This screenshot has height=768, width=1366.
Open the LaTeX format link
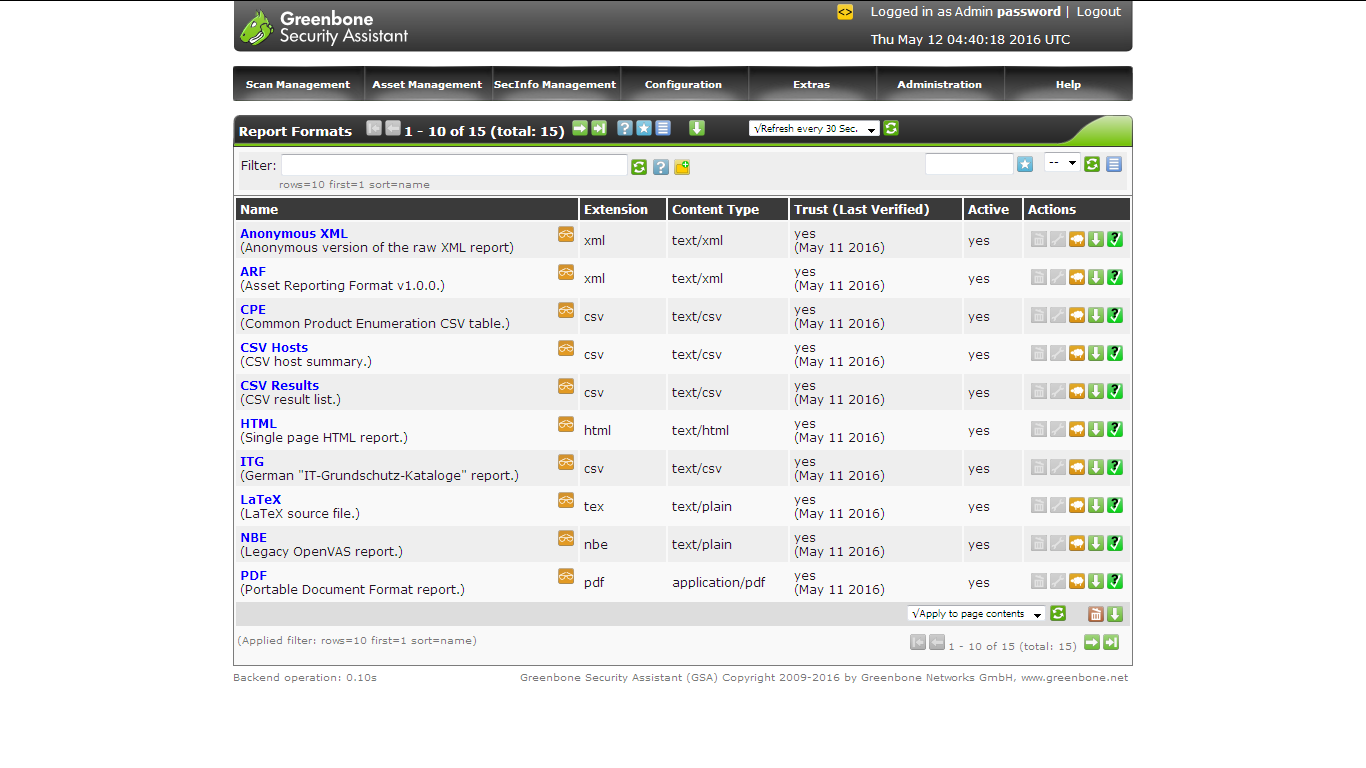point(260,499)
